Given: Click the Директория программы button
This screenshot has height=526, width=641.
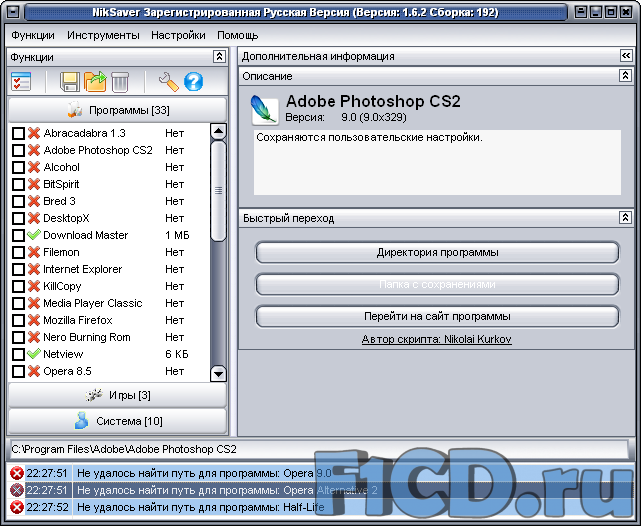Looking at the screenshot, I should [437, 253].
